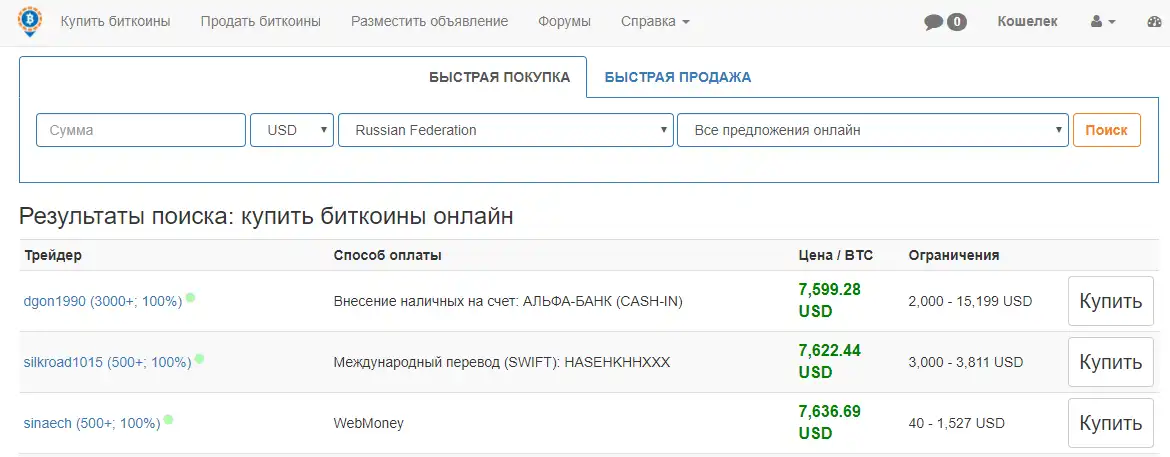The width and height of the screenshot is (1170, 457).
Task: Click the Ограничения column header
Action: click(954, 255)
